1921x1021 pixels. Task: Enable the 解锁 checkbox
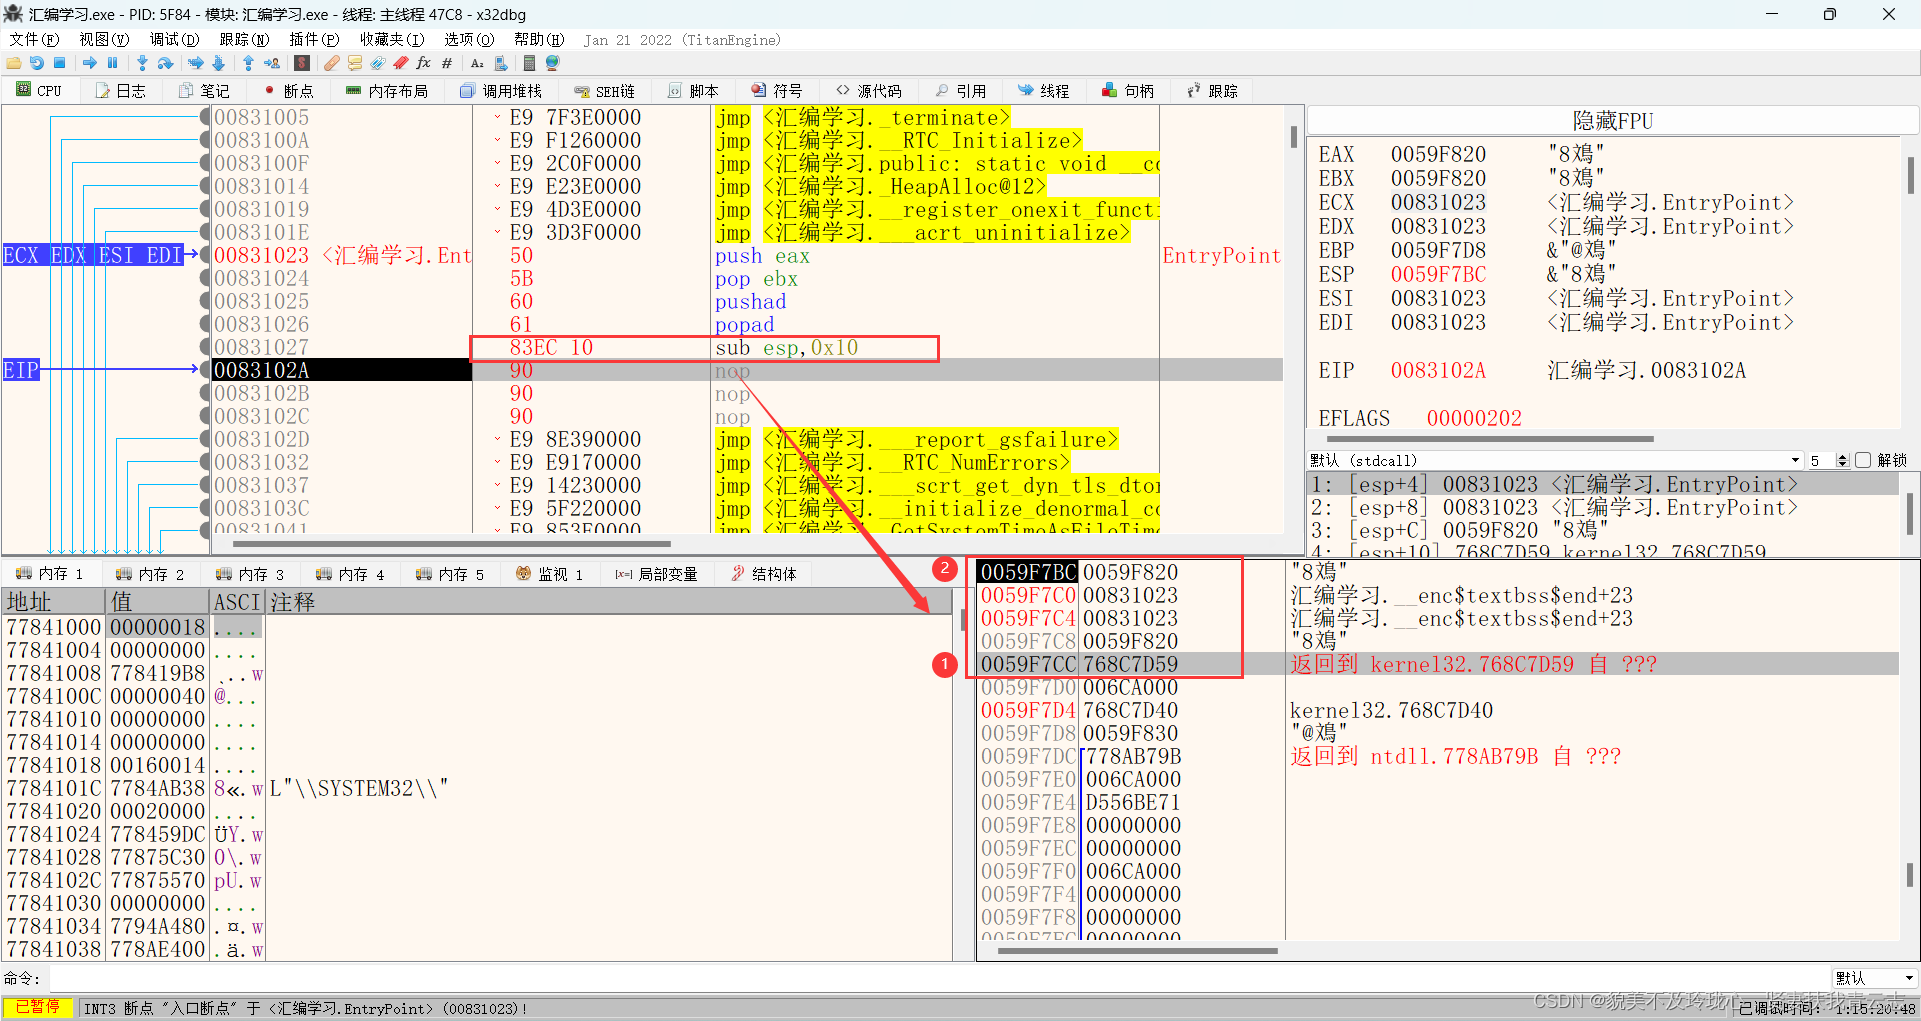coord(1863,459)
